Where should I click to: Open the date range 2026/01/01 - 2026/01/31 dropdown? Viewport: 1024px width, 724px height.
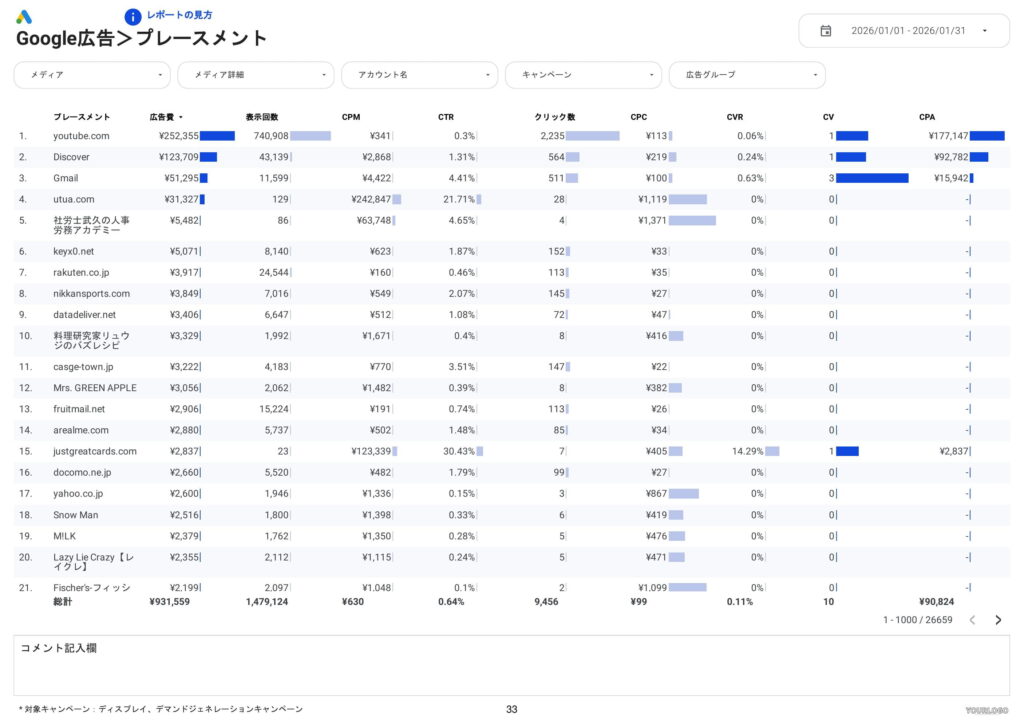[904, 31]
